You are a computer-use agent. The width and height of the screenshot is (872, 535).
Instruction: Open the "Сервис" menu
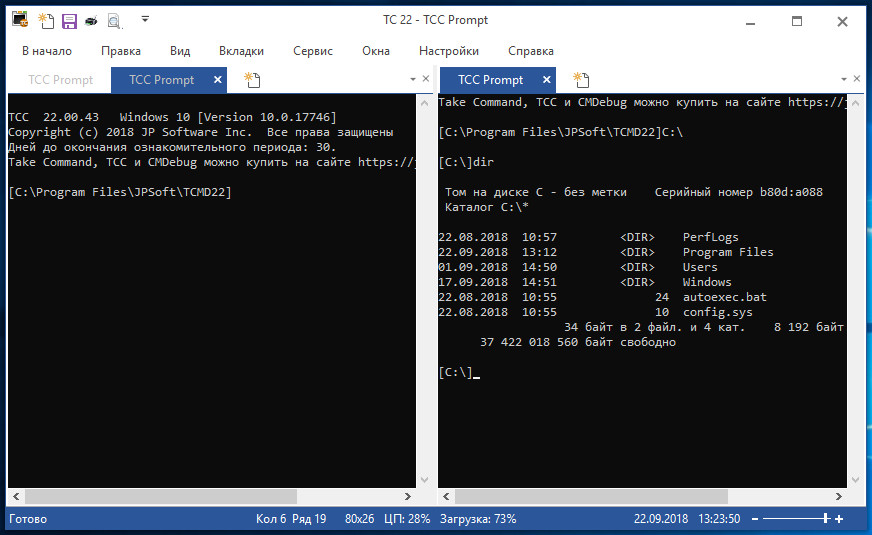click(313, 51)
